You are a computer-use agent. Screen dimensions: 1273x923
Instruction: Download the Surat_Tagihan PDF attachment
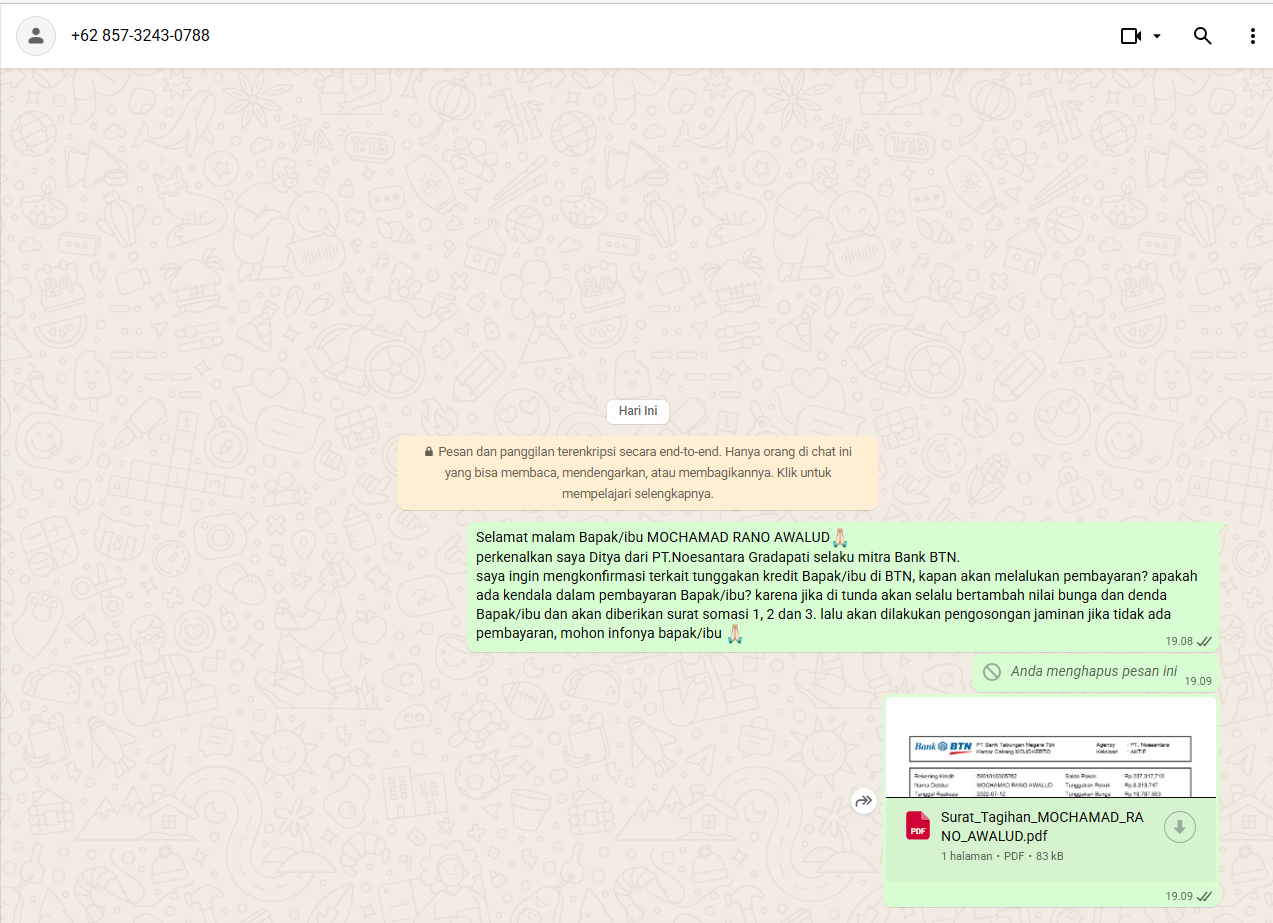point(1179,827)
